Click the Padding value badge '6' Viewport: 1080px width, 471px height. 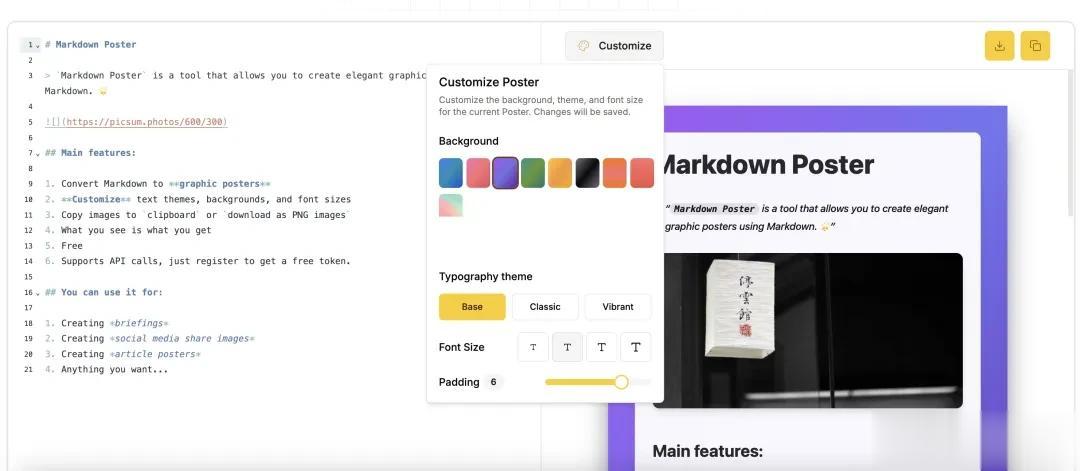[x=493, y=382]
